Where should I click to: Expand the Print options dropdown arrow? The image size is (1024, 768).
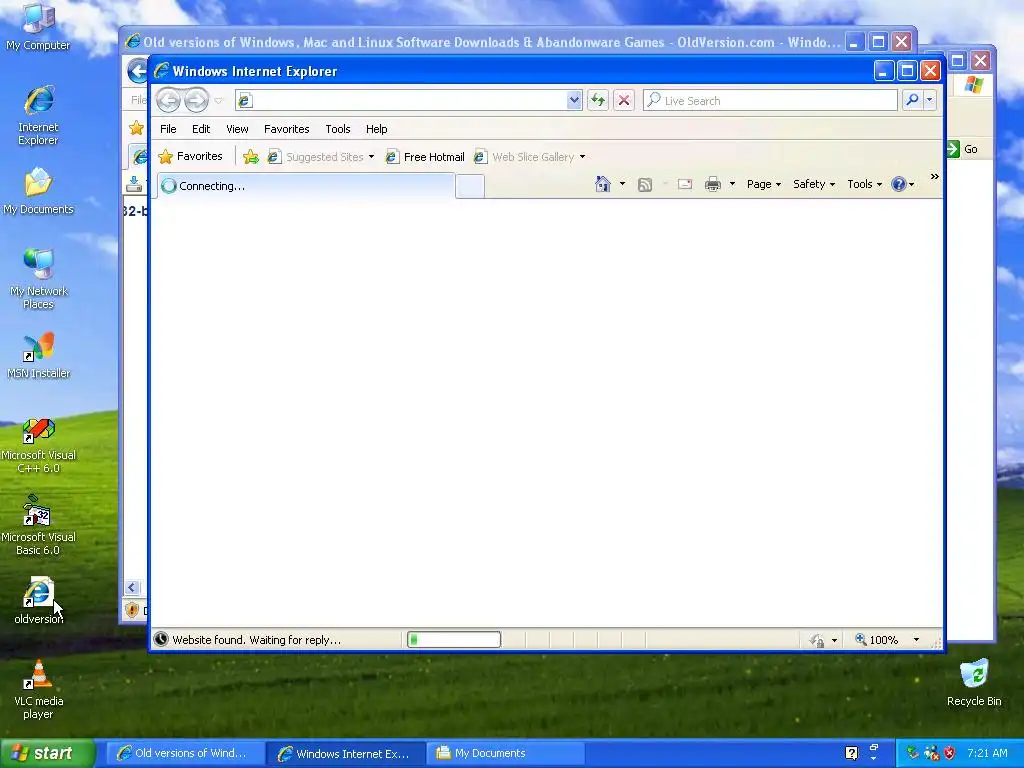732,184
